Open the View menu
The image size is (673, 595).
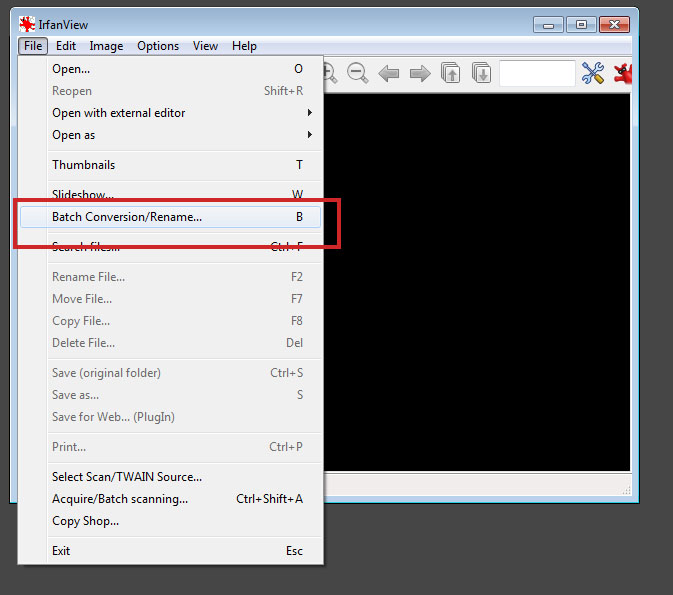click(x=205, y=46)
